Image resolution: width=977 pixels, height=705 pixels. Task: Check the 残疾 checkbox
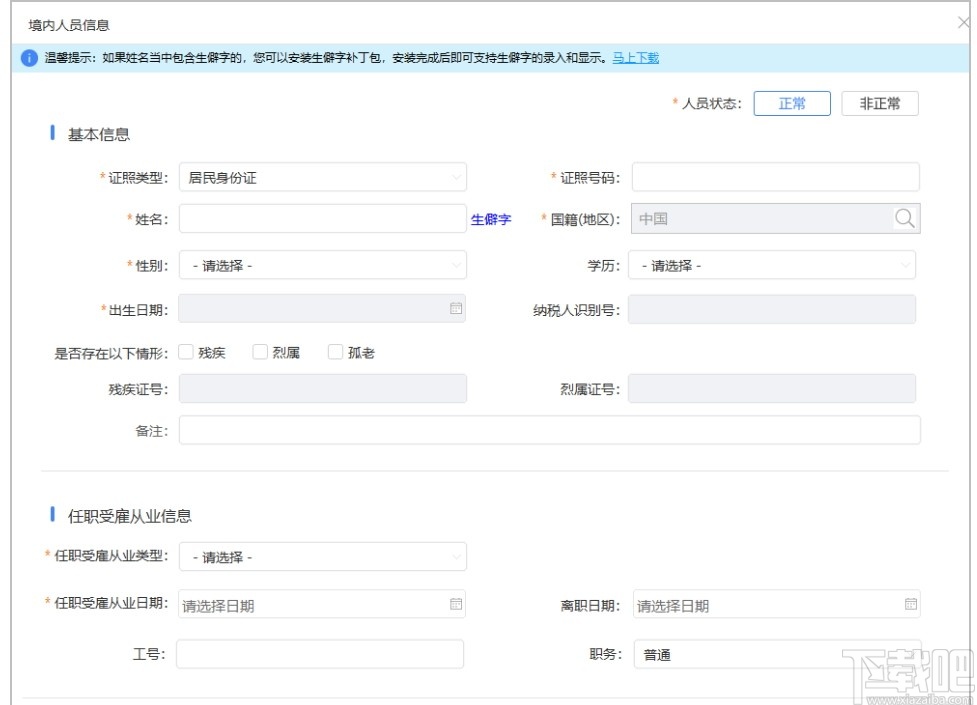(185, 352)
